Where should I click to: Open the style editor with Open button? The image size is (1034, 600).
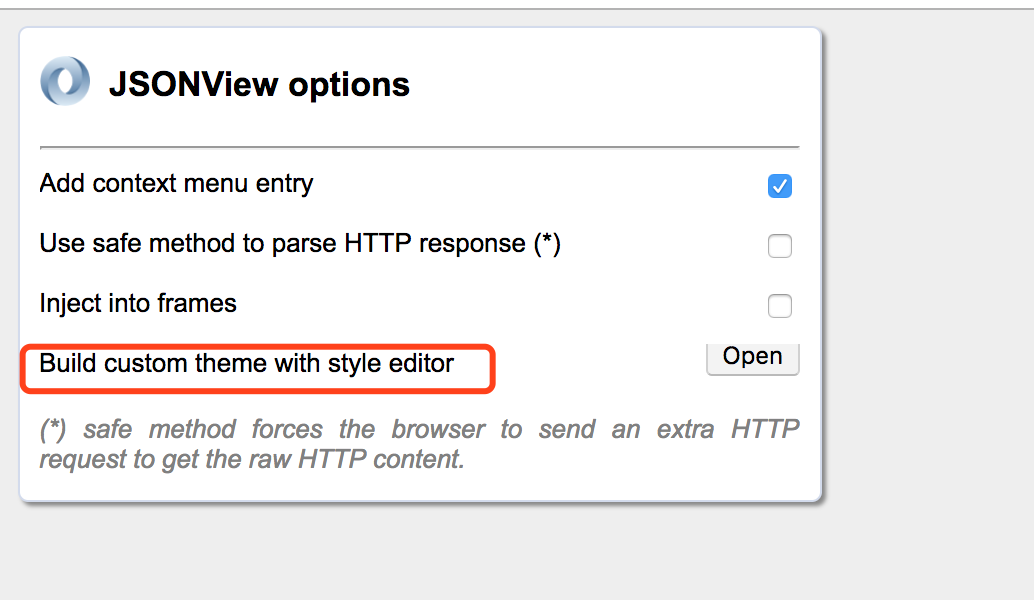click(x=752, y=358)
